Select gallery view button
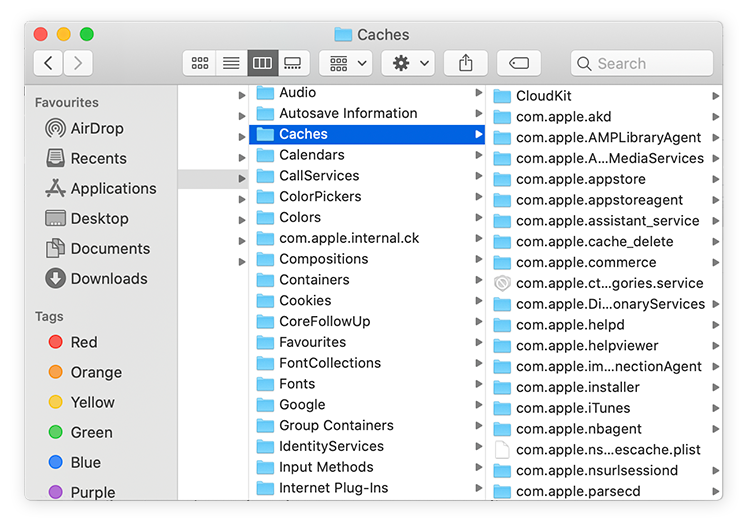The image size is (750, 525). click(x=293, y=63)
